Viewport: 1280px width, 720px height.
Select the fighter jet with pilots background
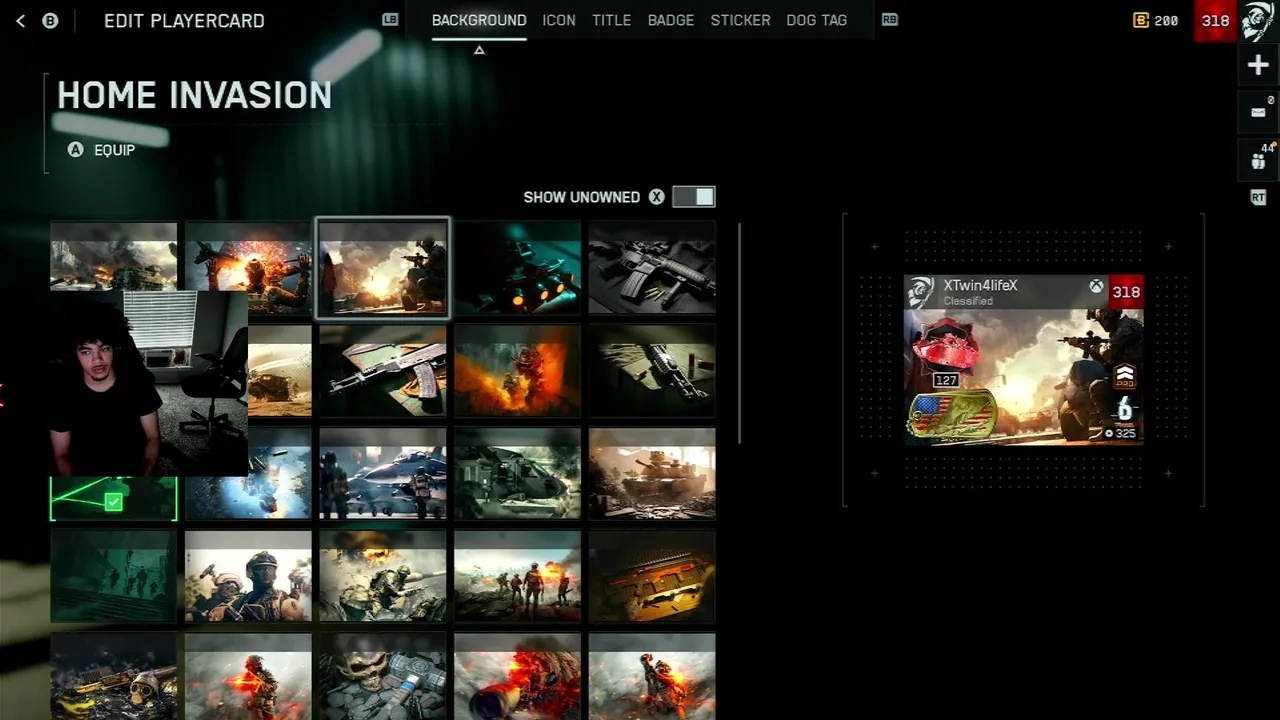(x=383, y=474)
